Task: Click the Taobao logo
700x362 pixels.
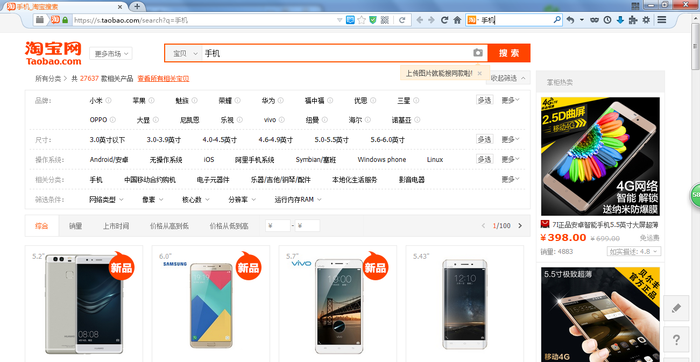Action: pos(53,54)
